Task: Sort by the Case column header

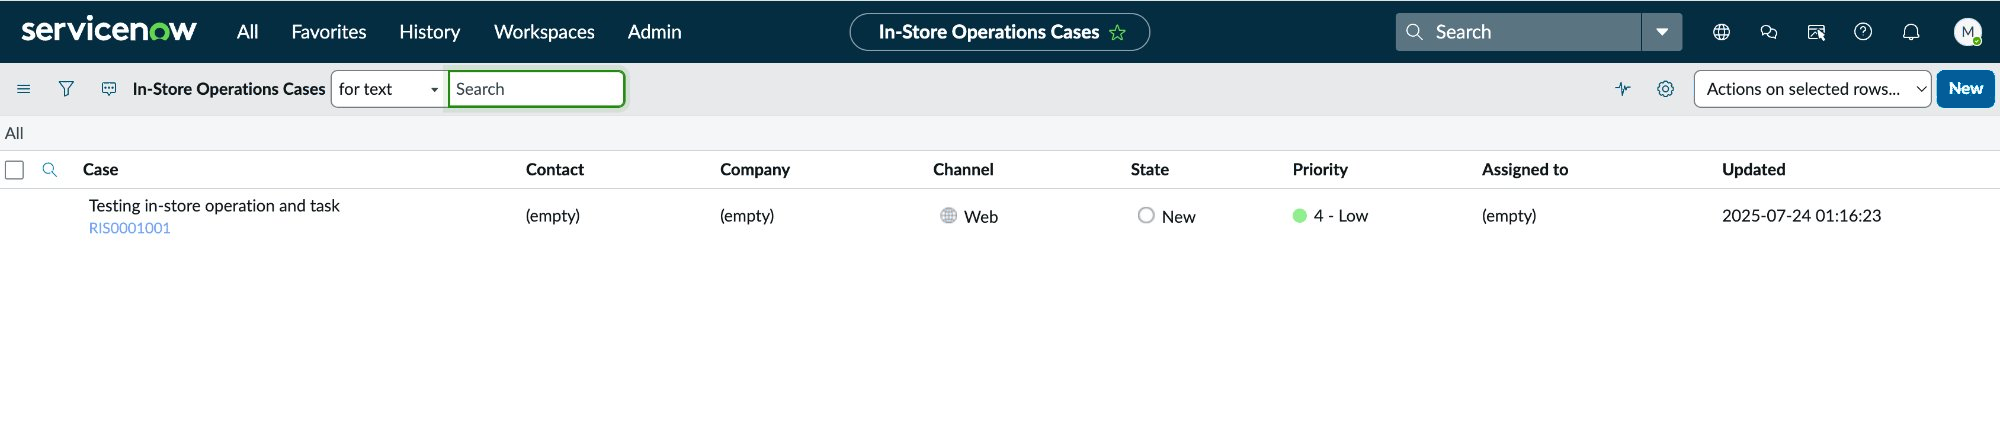Action: coord(100,170)
